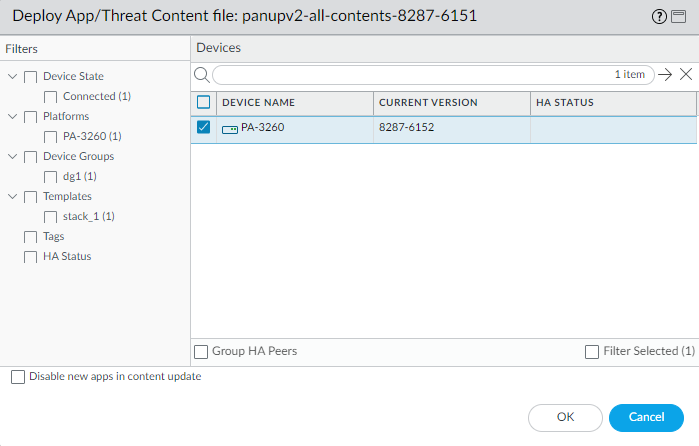Click into the devices search field
This screenshot has height=446, width=699.
point(410,75)
